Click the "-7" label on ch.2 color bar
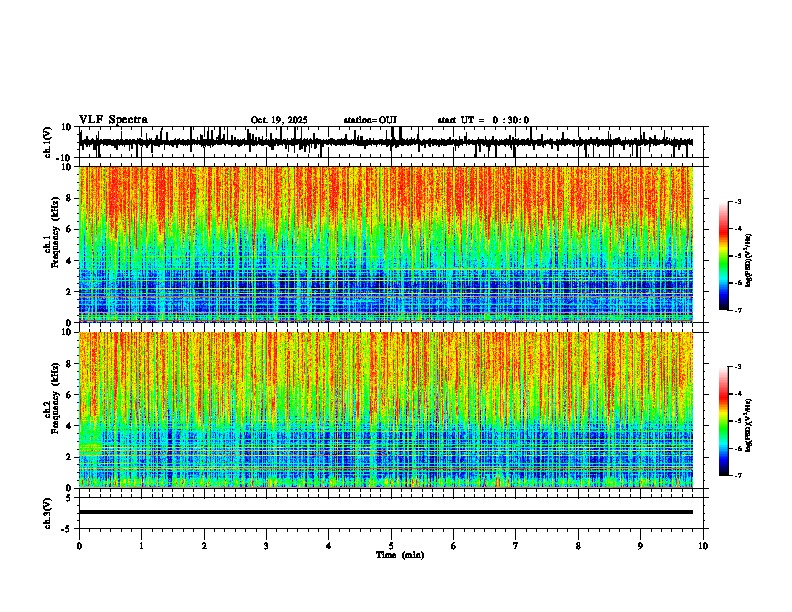This screenshot has width=792, height=612. pyautogui.click(x=738, y=475)
